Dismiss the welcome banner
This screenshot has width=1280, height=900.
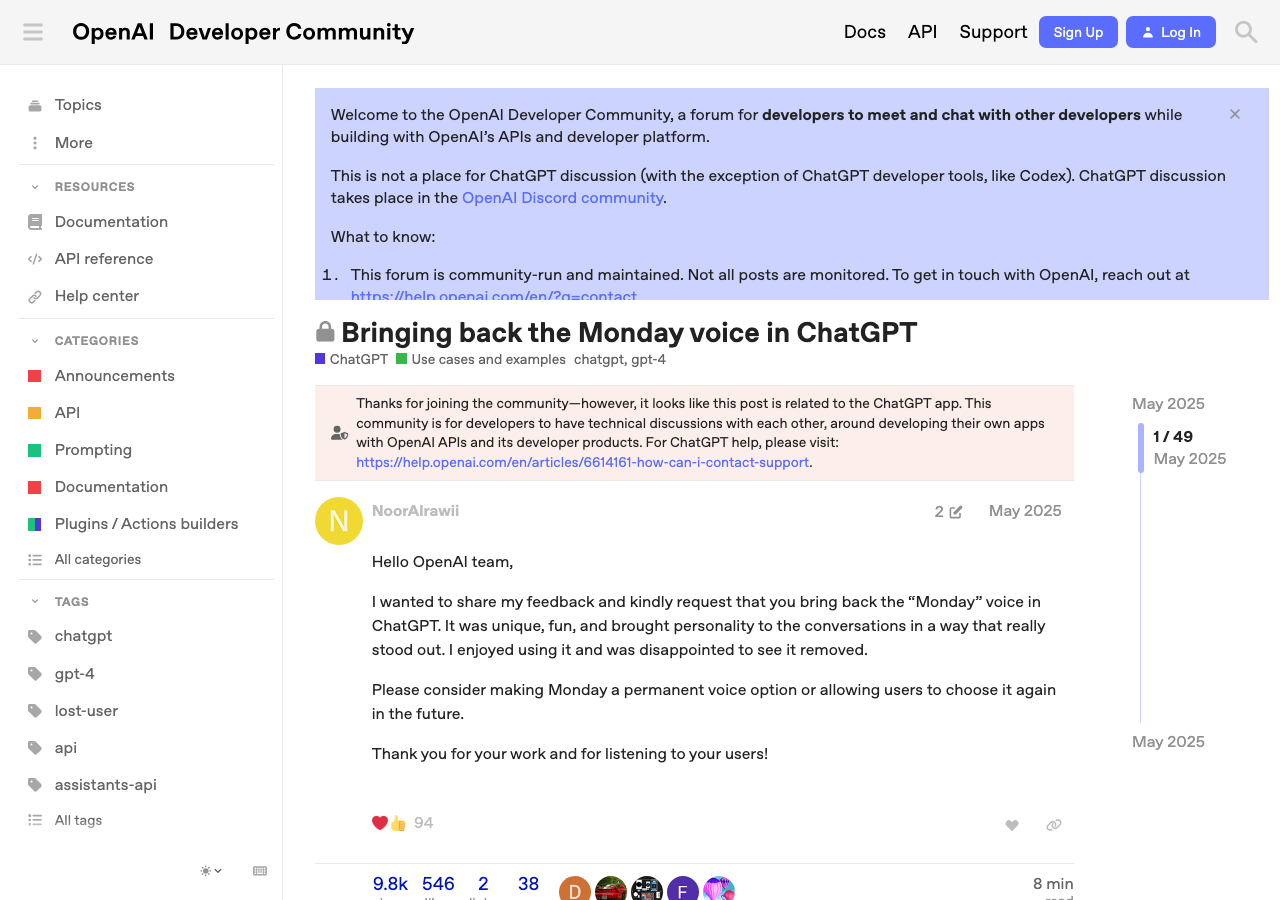click(x=1235, y=114)
